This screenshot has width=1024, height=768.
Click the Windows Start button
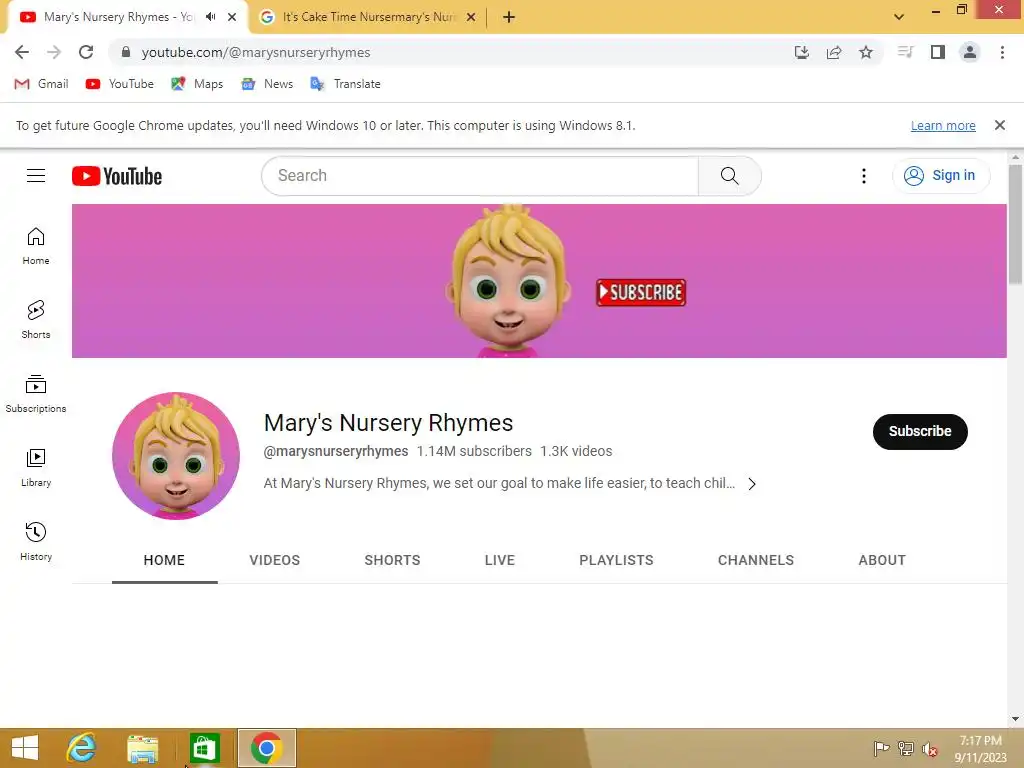pos(25,748)
